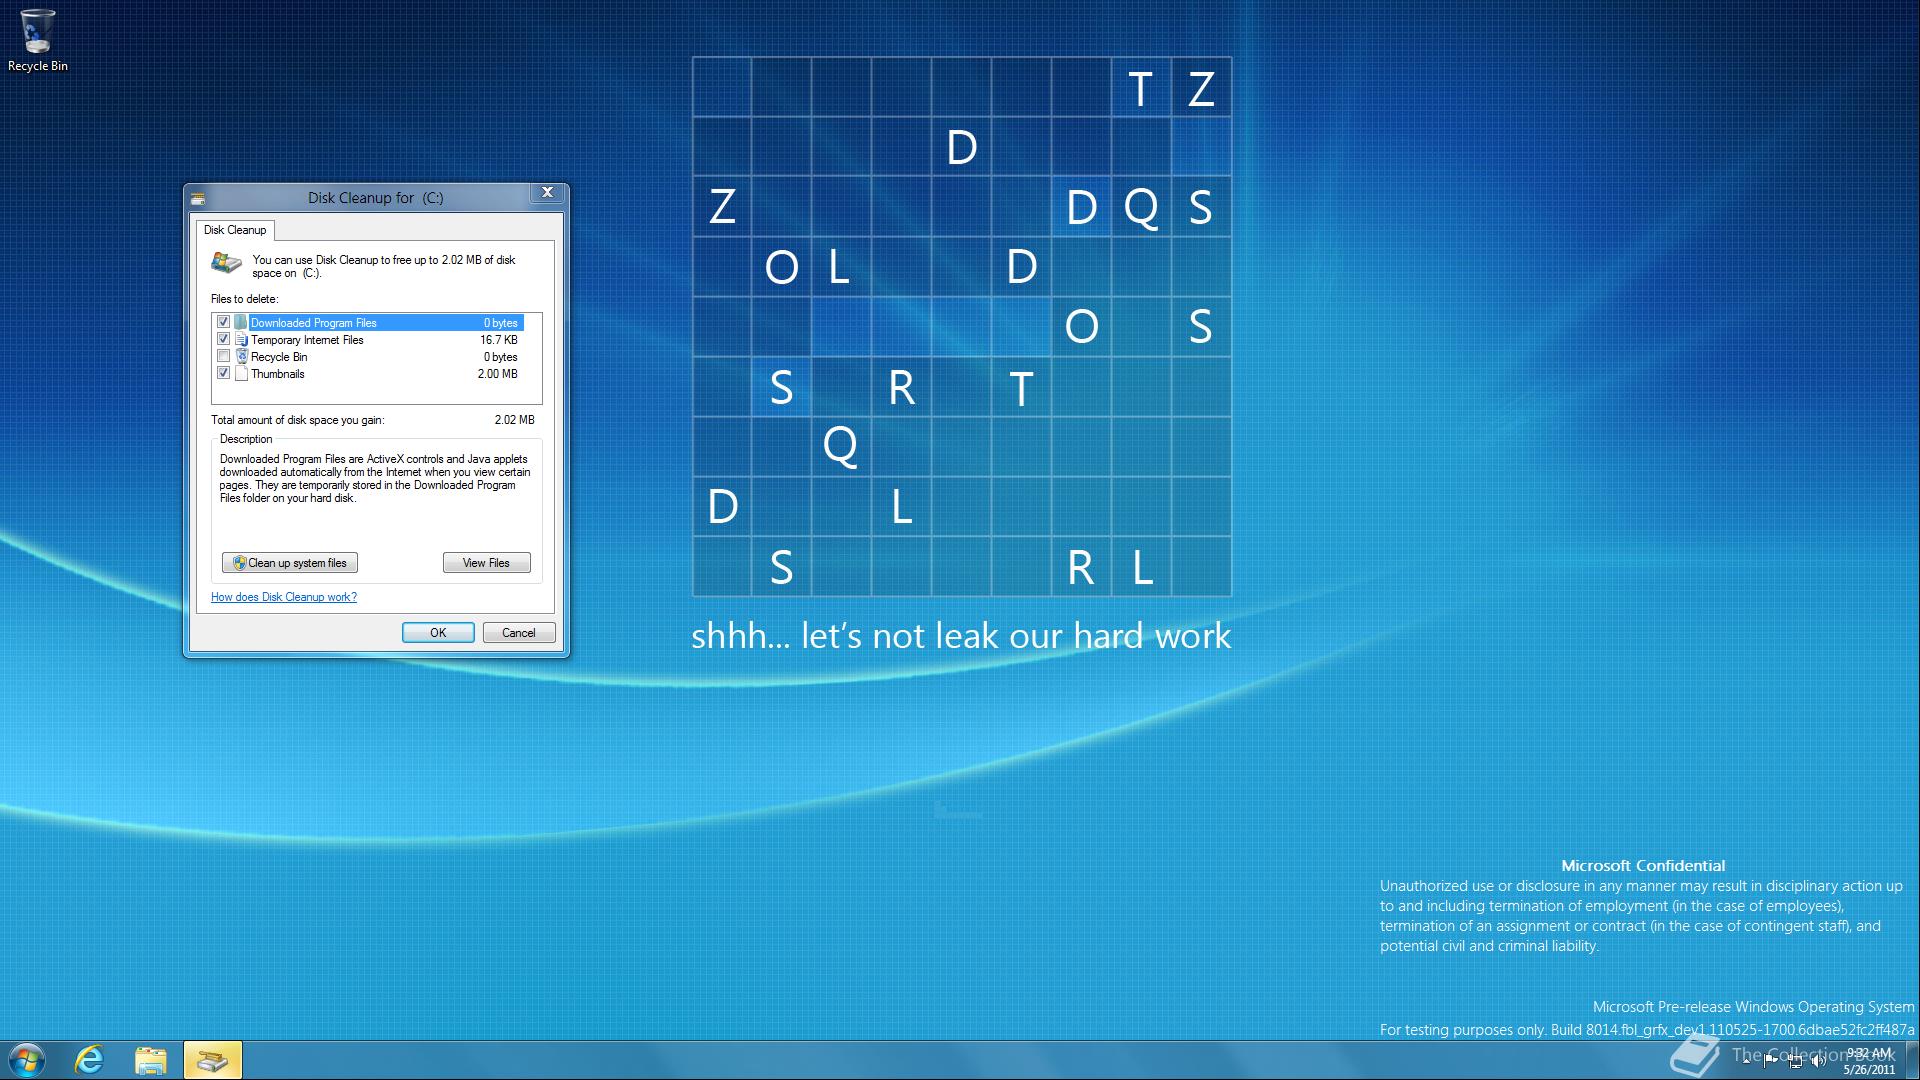Image resolution: width=1920 pixels, height=1080 pixels.
Task: Select the Temporary Internet Files row text
Action: click(307, 340)
